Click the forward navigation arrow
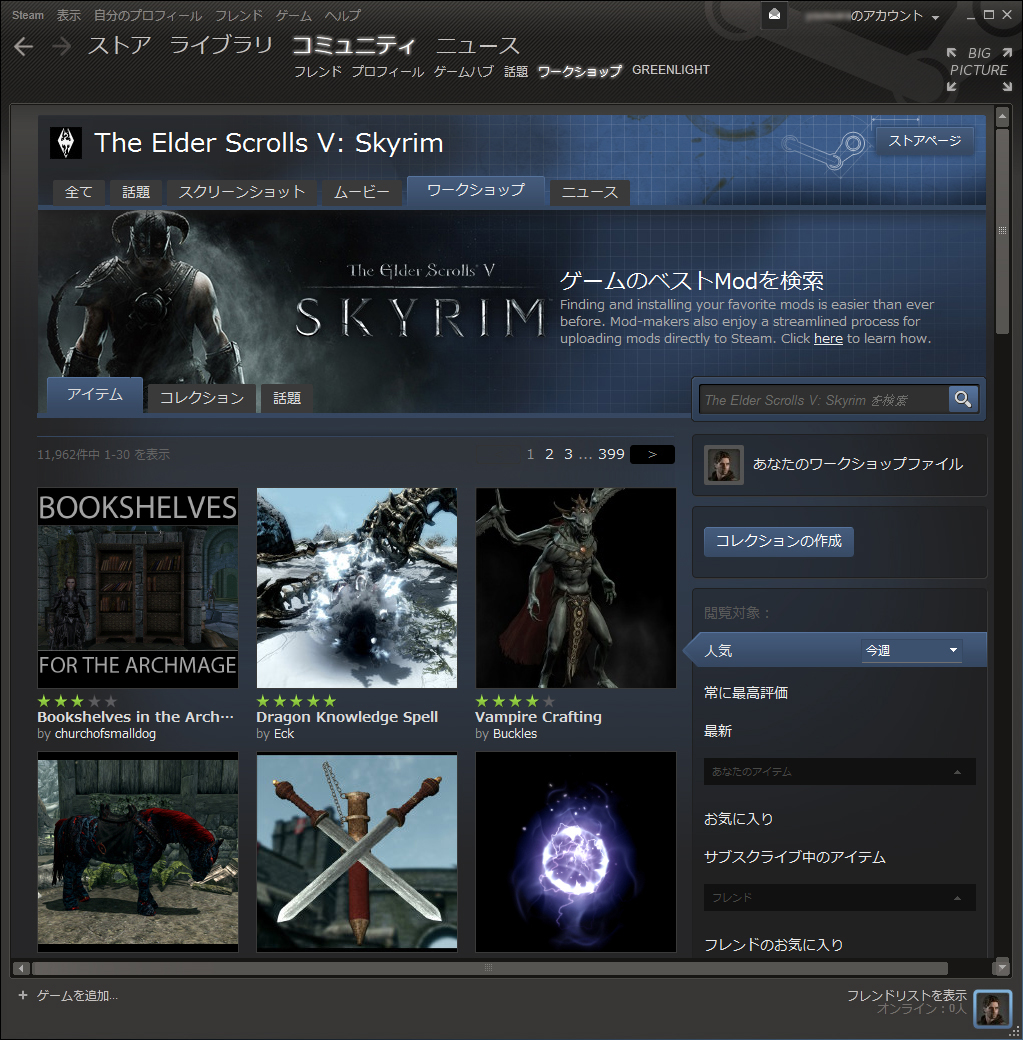 click(x=61, y=46)
